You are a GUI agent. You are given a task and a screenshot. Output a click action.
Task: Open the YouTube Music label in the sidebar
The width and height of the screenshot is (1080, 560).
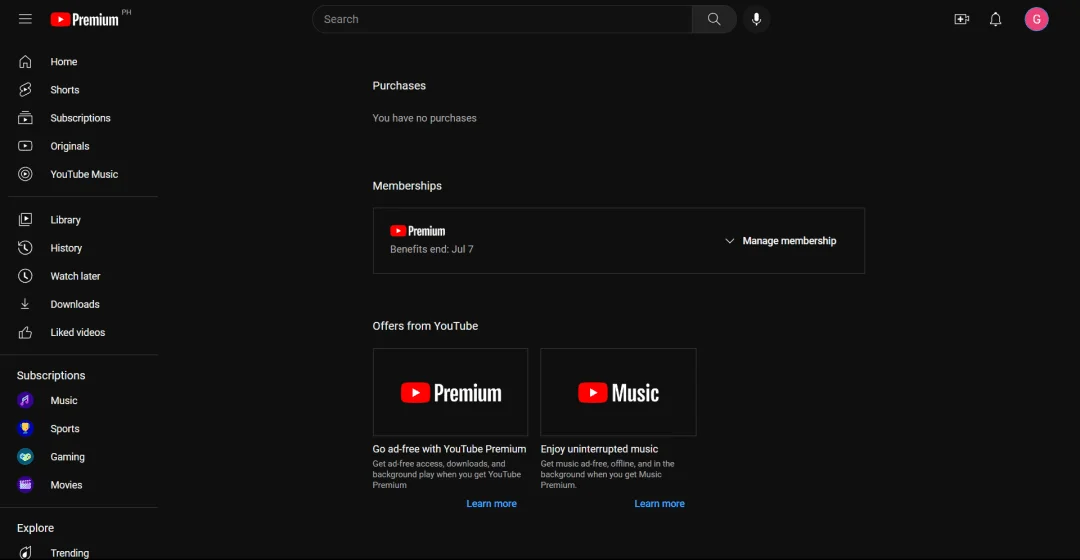pos(84,174)
